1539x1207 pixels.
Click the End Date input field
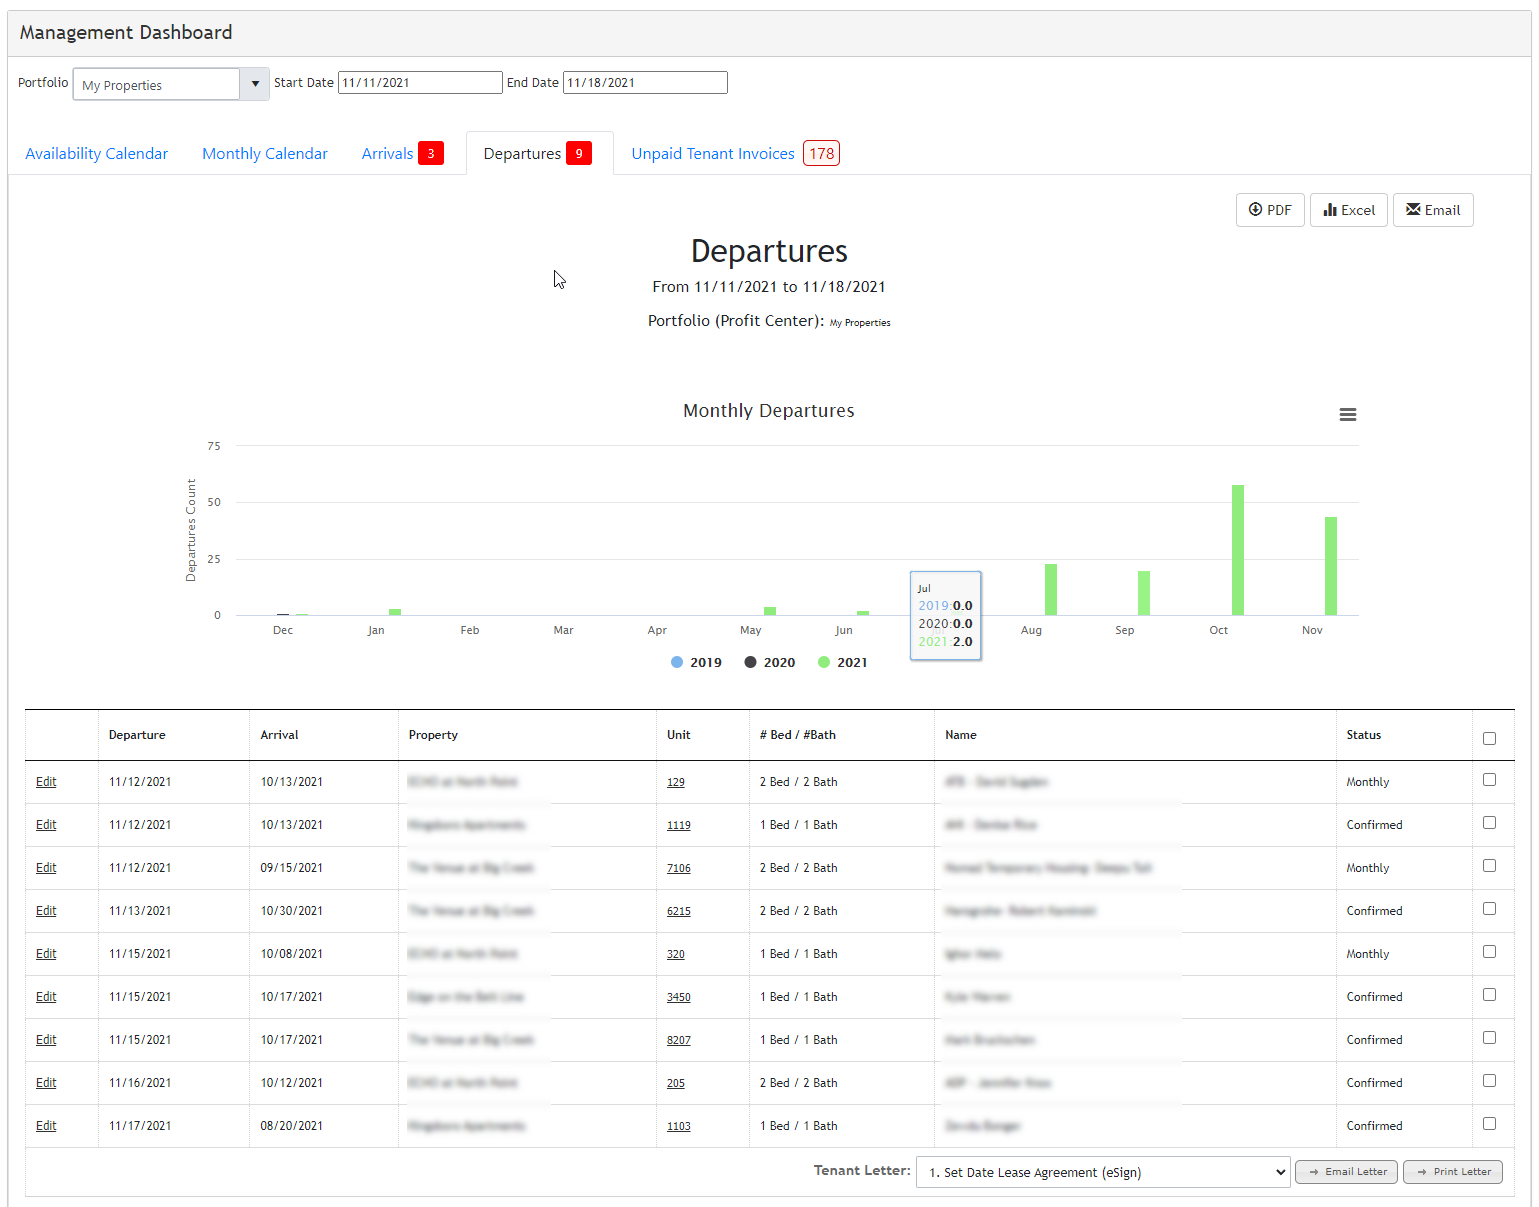click(645, 83)
